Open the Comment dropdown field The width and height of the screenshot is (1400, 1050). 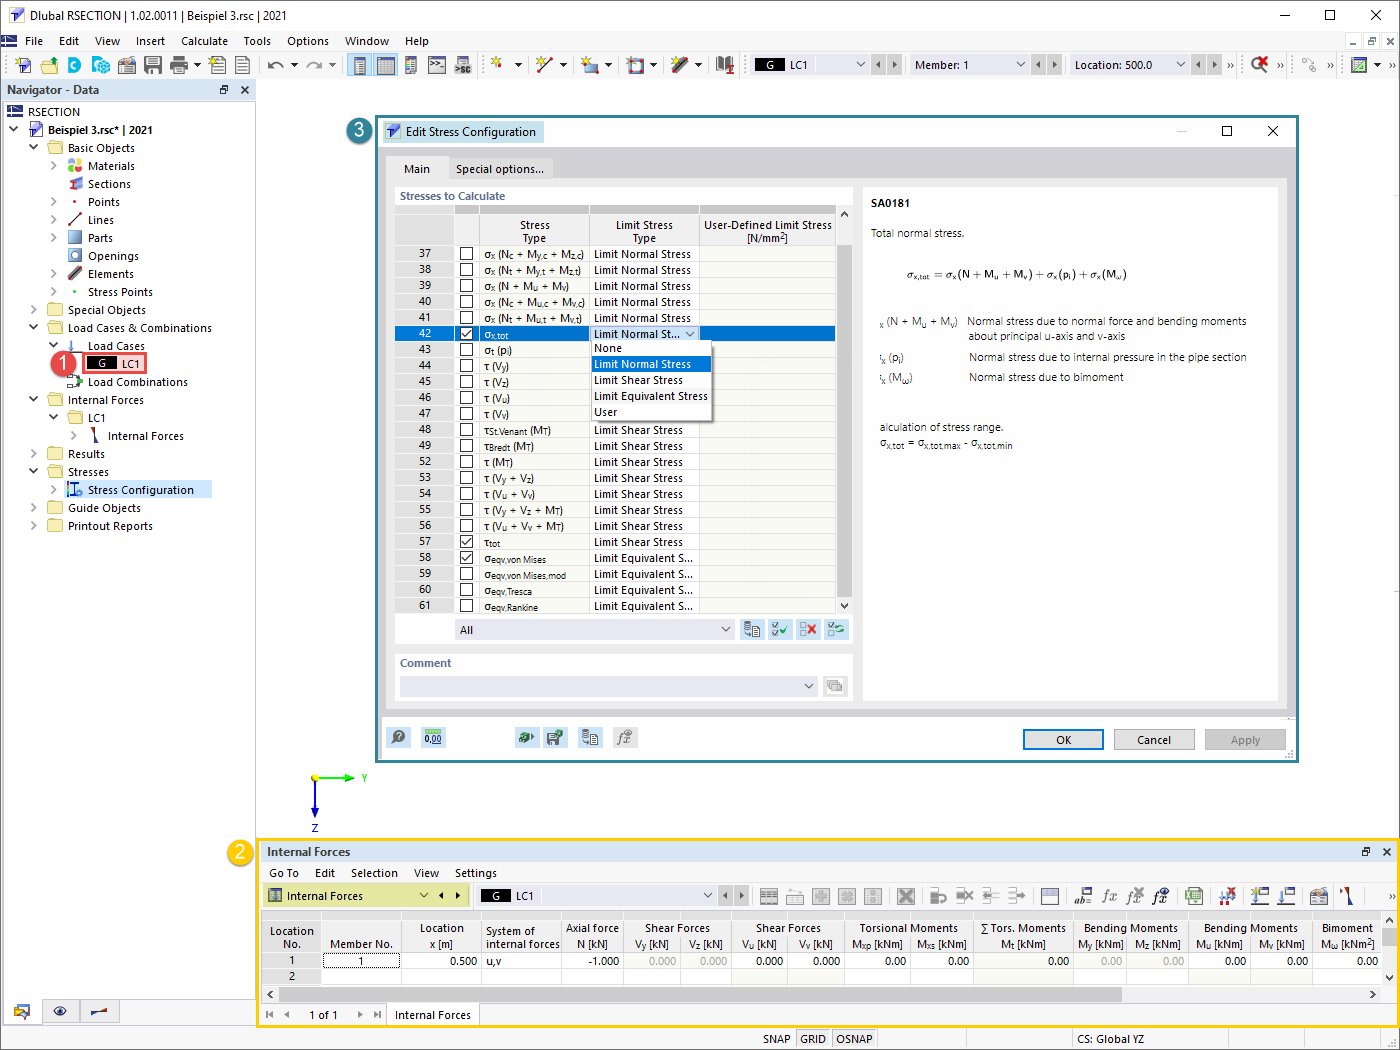(808, 686)
